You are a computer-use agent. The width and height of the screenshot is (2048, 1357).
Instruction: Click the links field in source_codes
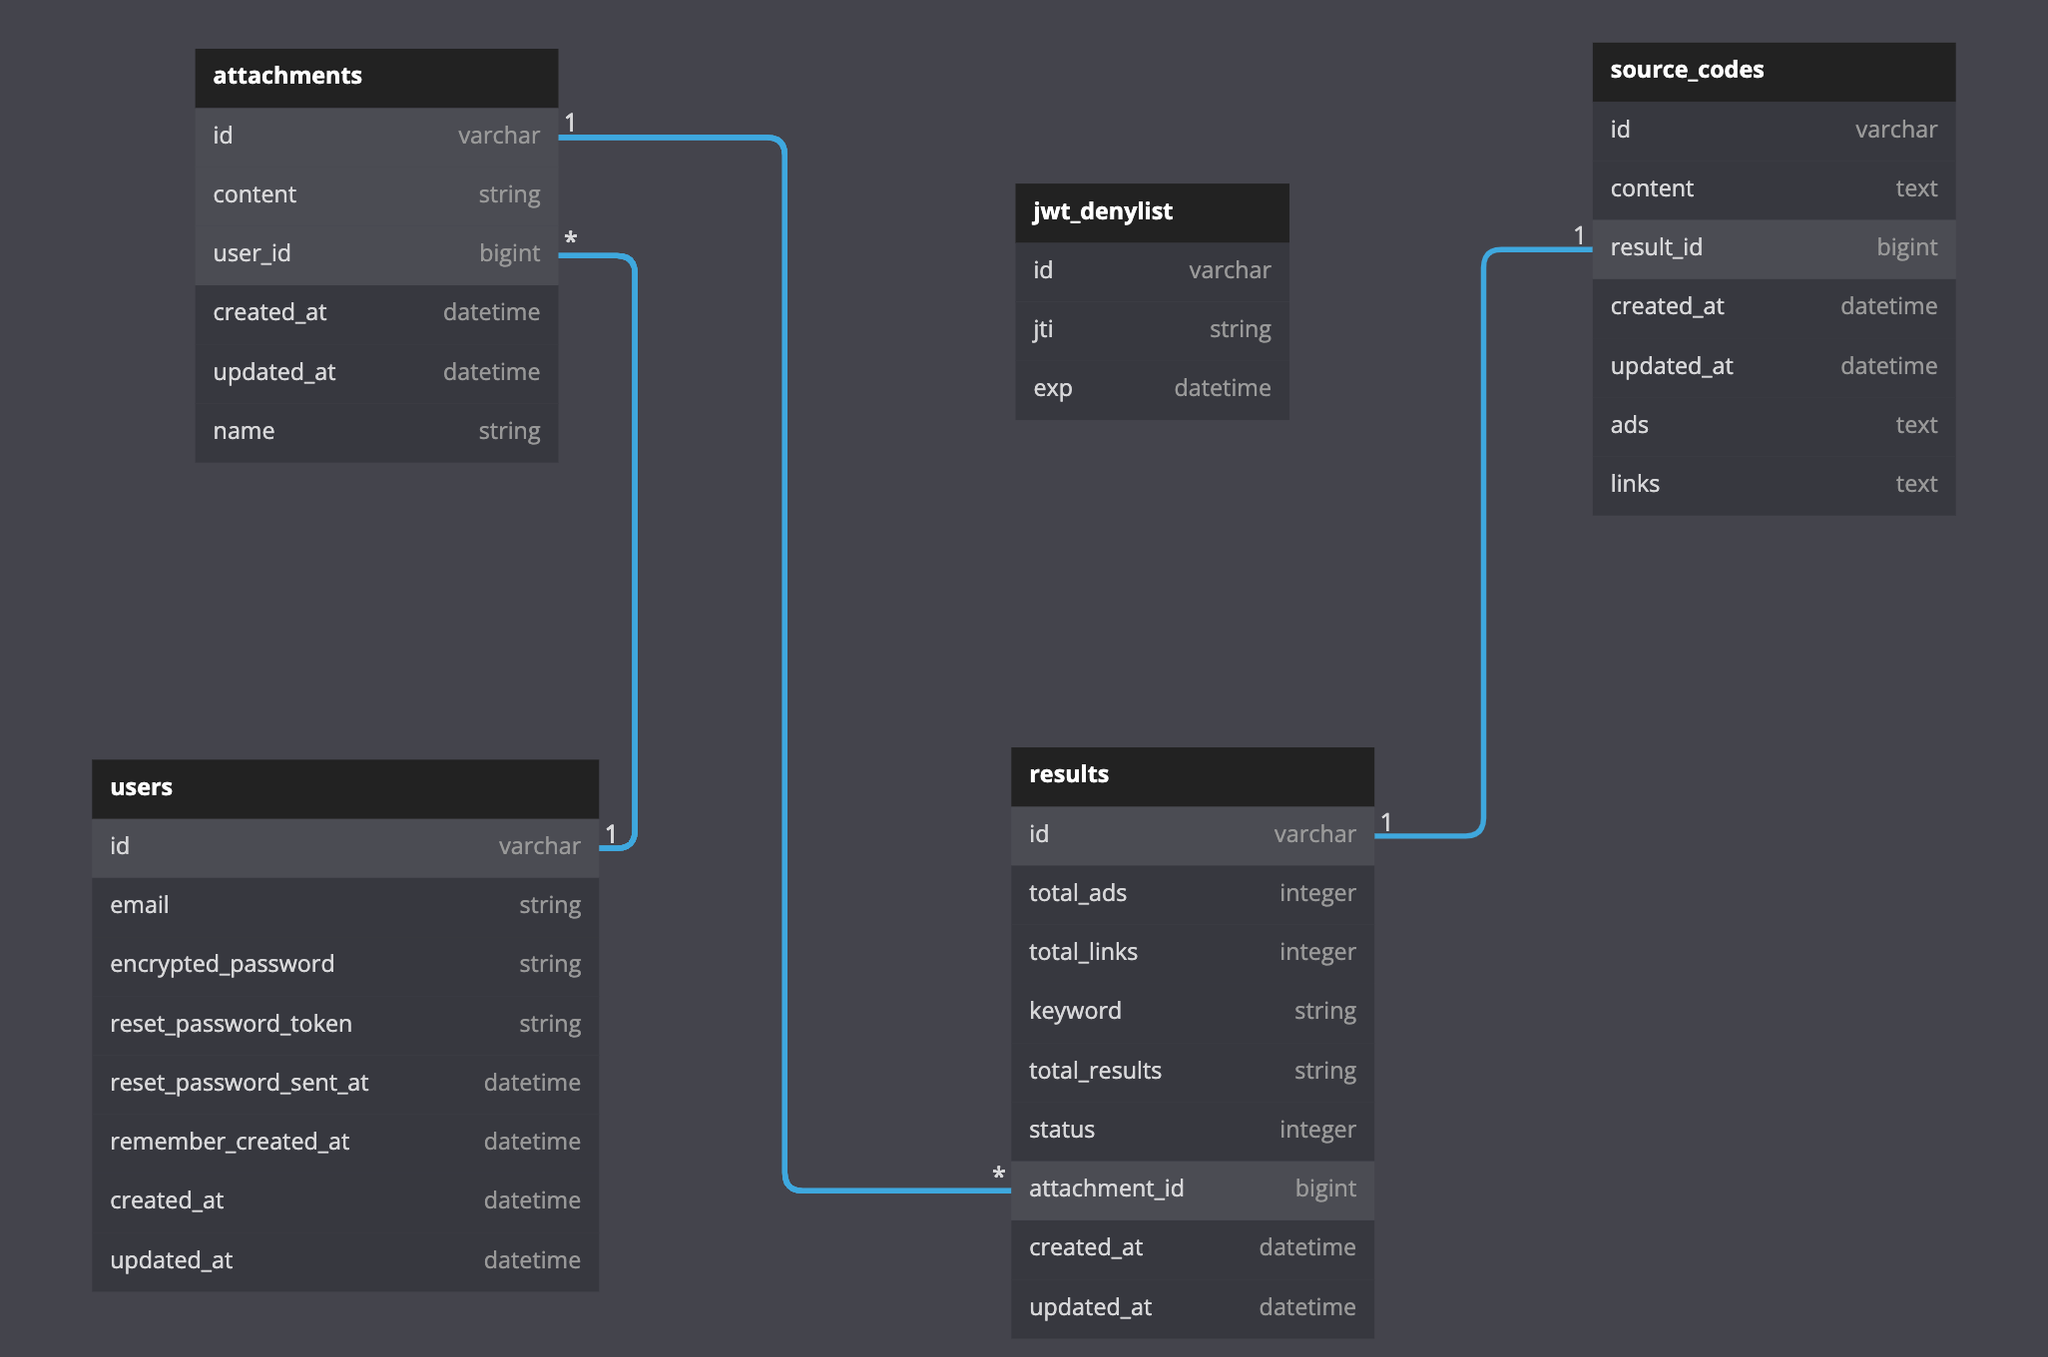[1773, 485]
